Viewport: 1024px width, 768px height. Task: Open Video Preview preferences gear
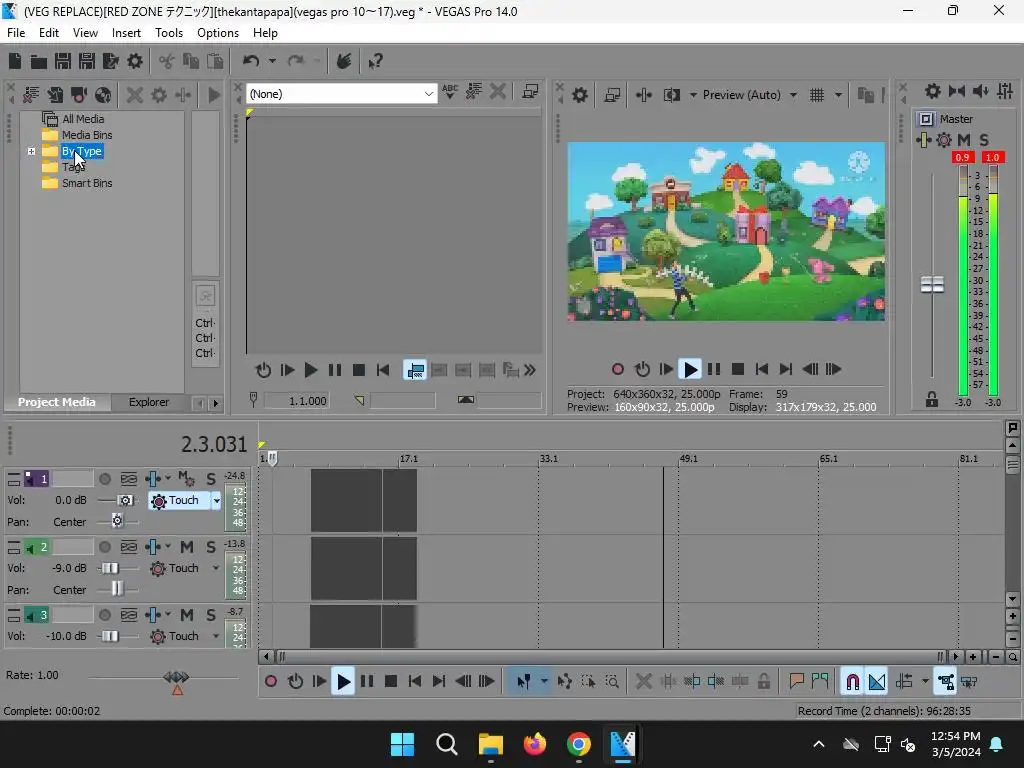pos(580,95)
